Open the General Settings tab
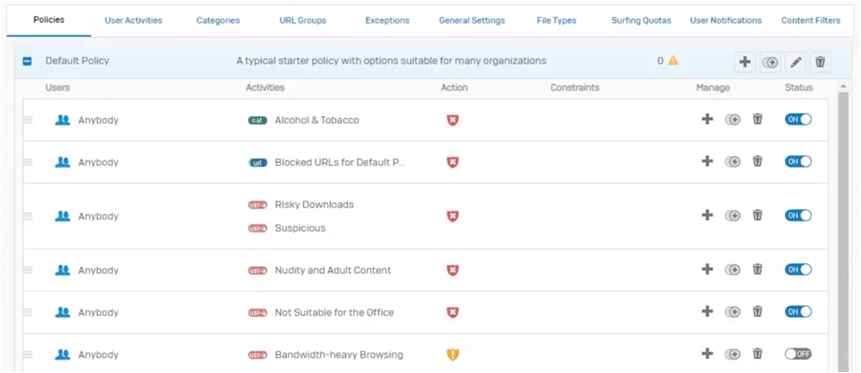Screen dimensions: 861x373 pos(472,20)
